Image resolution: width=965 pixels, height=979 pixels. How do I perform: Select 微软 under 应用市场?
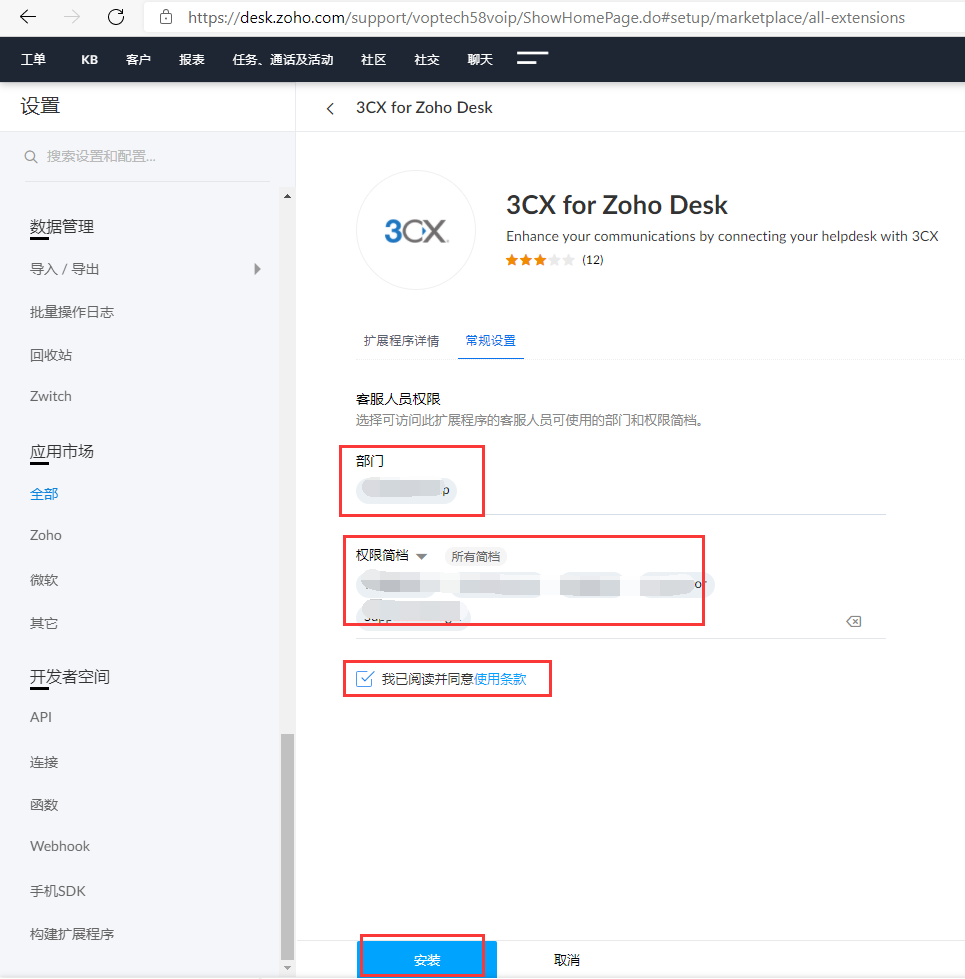[44, 580]
